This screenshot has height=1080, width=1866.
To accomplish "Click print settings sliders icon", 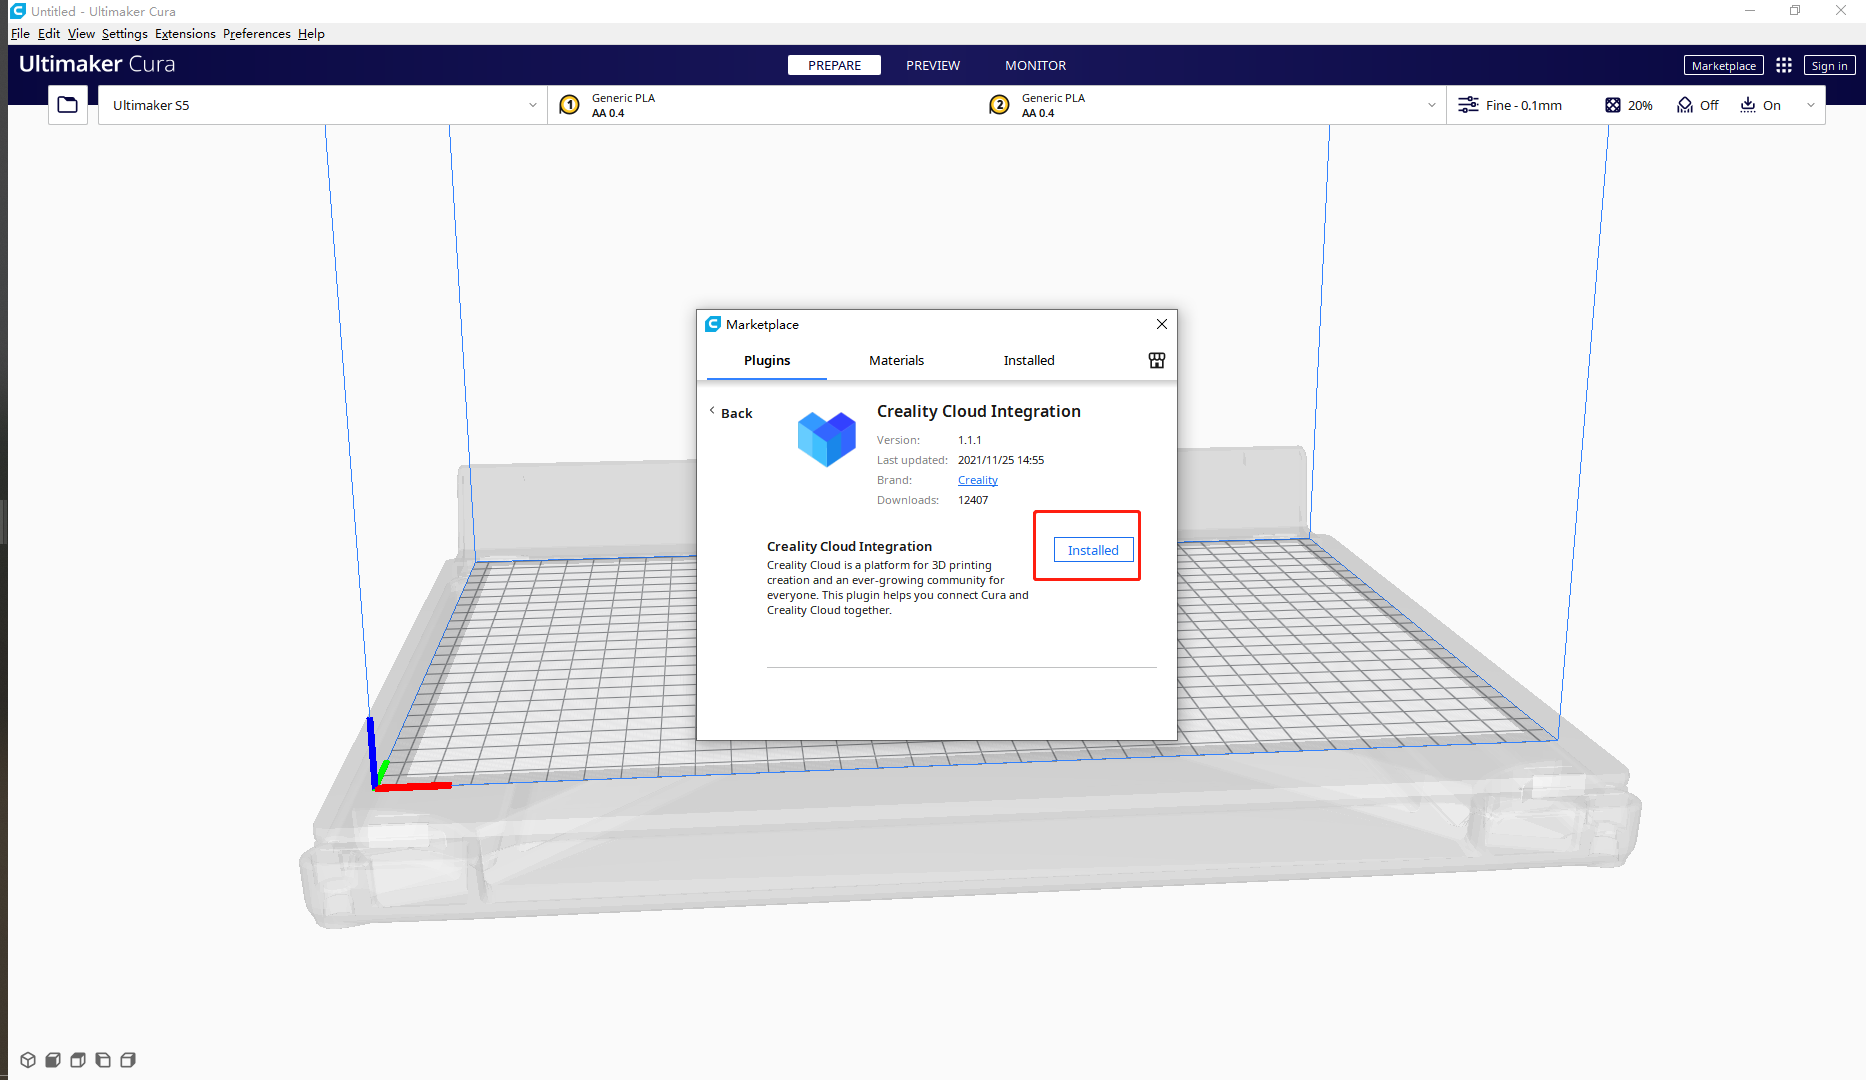I will click(1468, 105).
